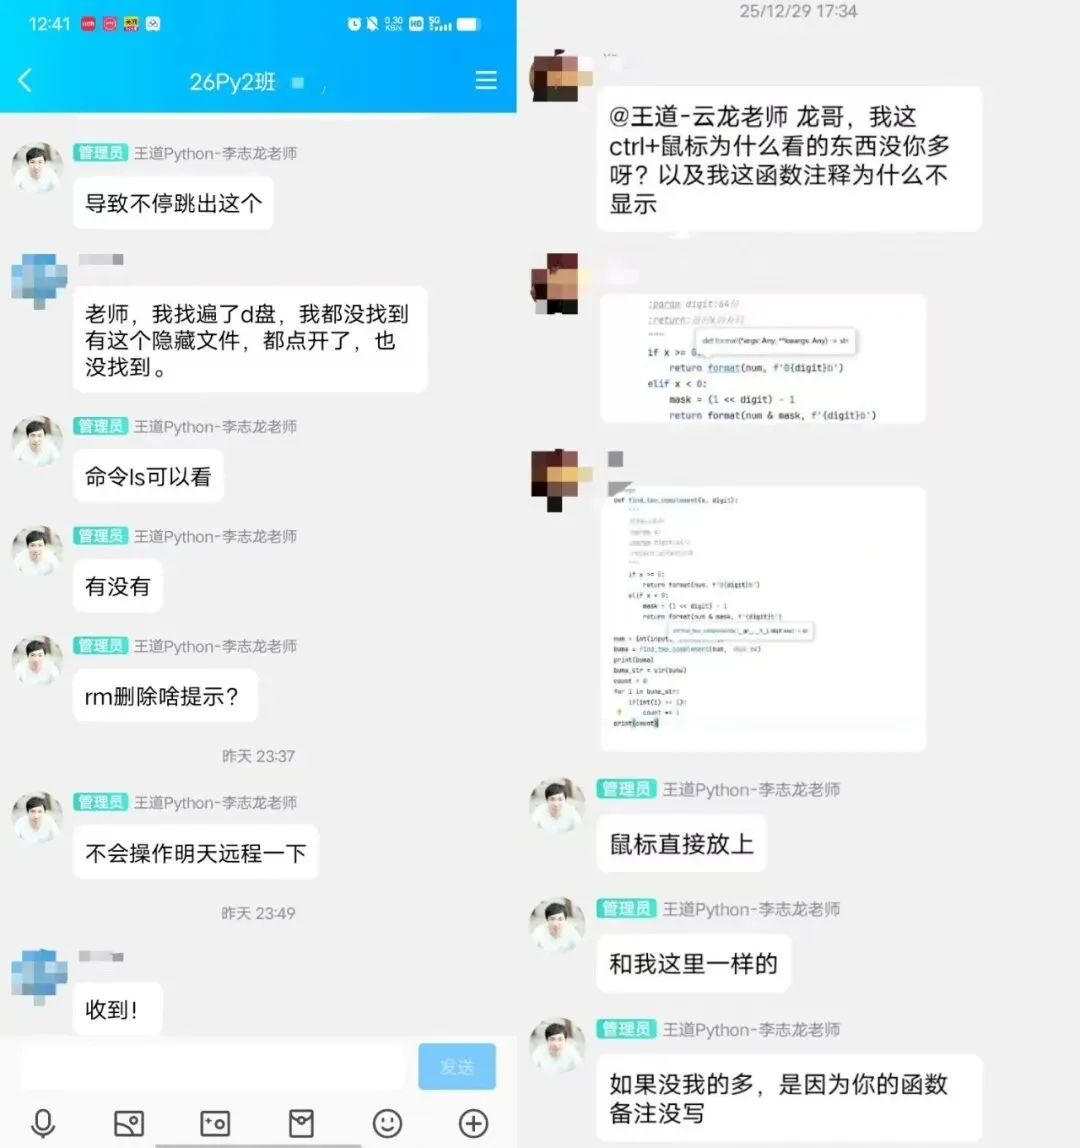Open the small code snippet screenshot with format tooltip
This screenshot has height=1148, width=1080.
[763, 359]
